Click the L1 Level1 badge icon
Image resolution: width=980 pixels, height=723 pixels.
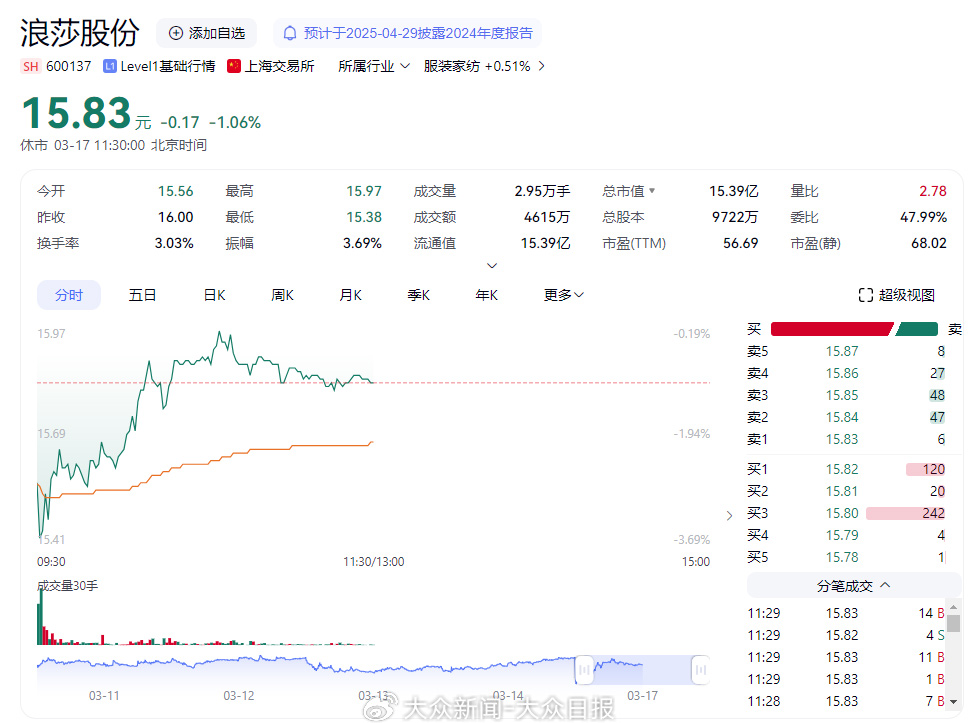pyautogui.click(x=109, y=66)
